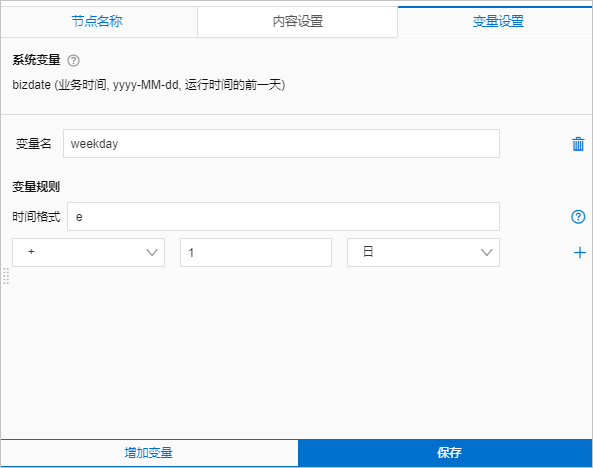Image resolution: width=593 pixels, height=468 pixels.
Task: Grab the dotted drag handle on left edge
Action: click(6, 276)
